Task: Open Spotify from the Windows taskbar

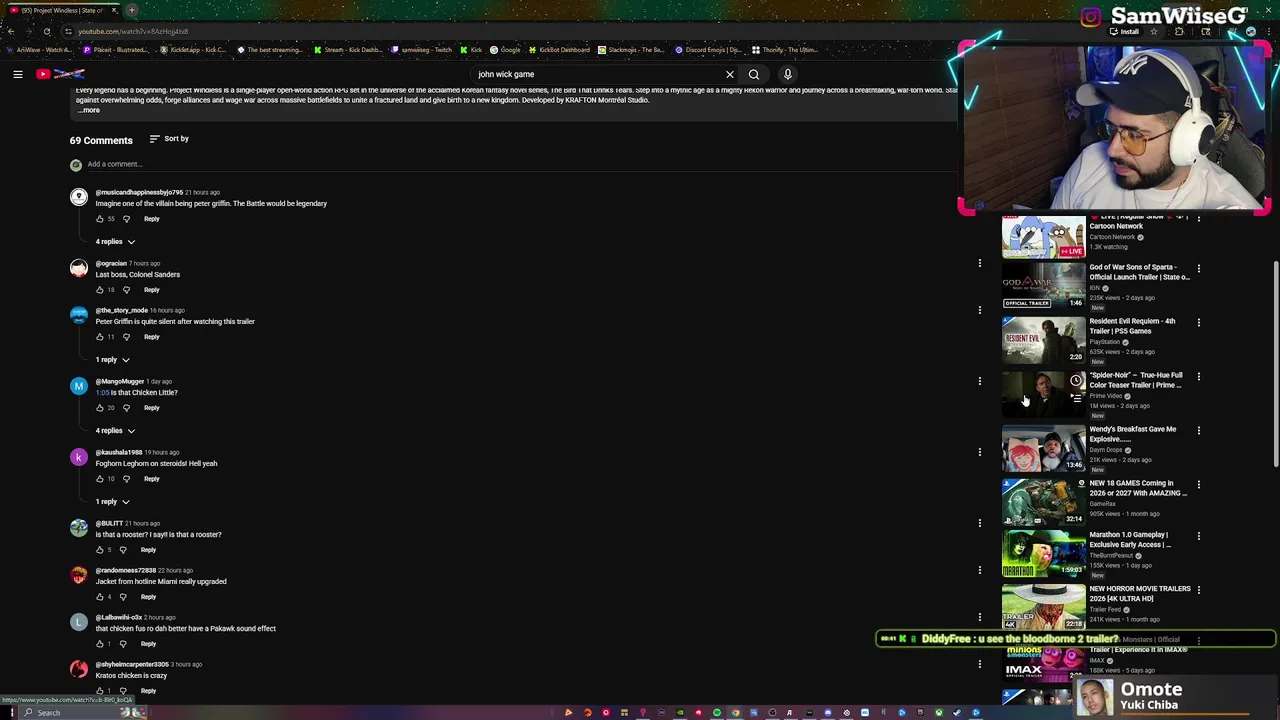Action: click(717, 713)
